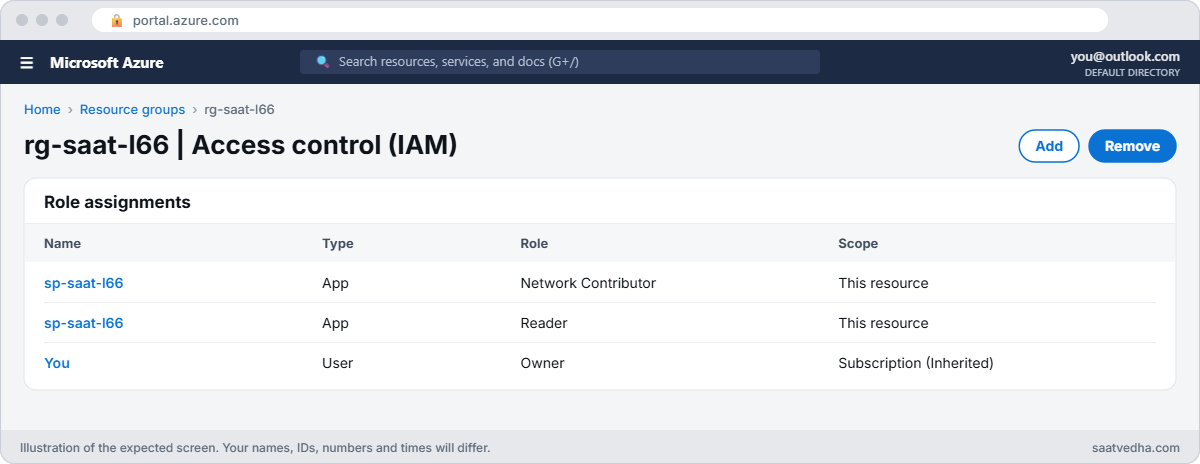Click the Scope column header

(858, 243)
